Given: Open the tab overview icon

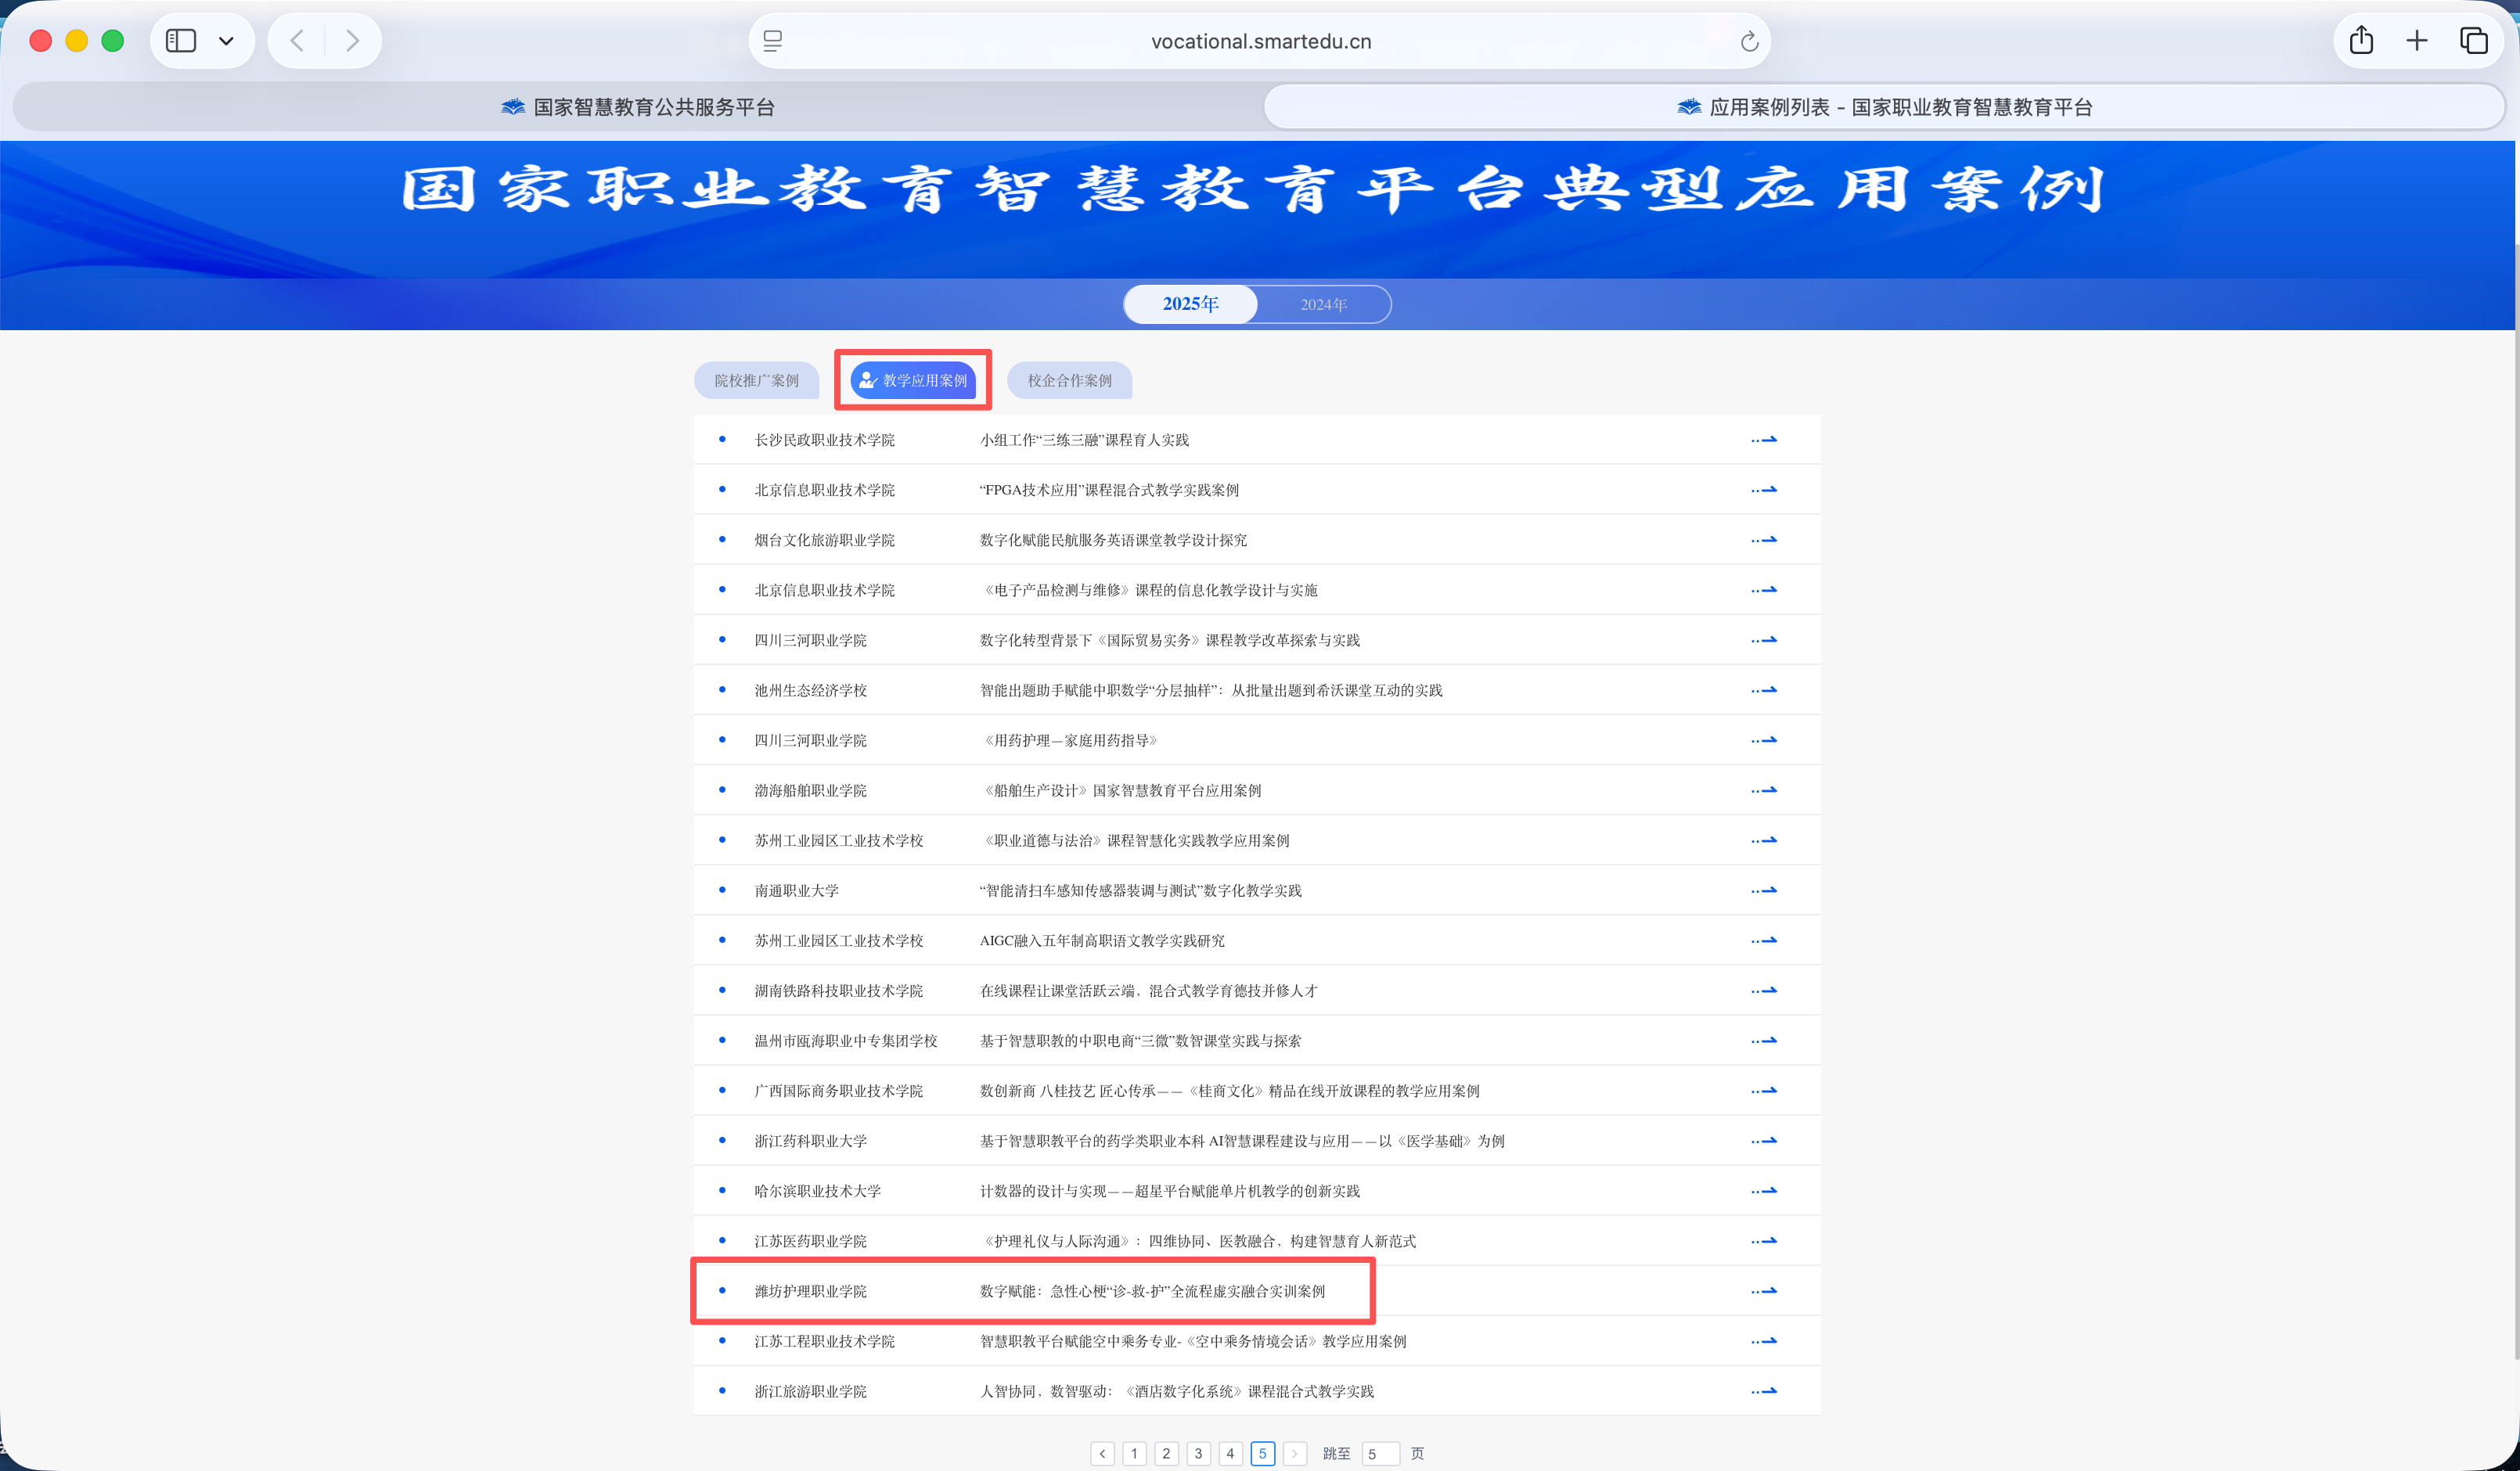Looking at the screenshot, I should point(2473,41).
